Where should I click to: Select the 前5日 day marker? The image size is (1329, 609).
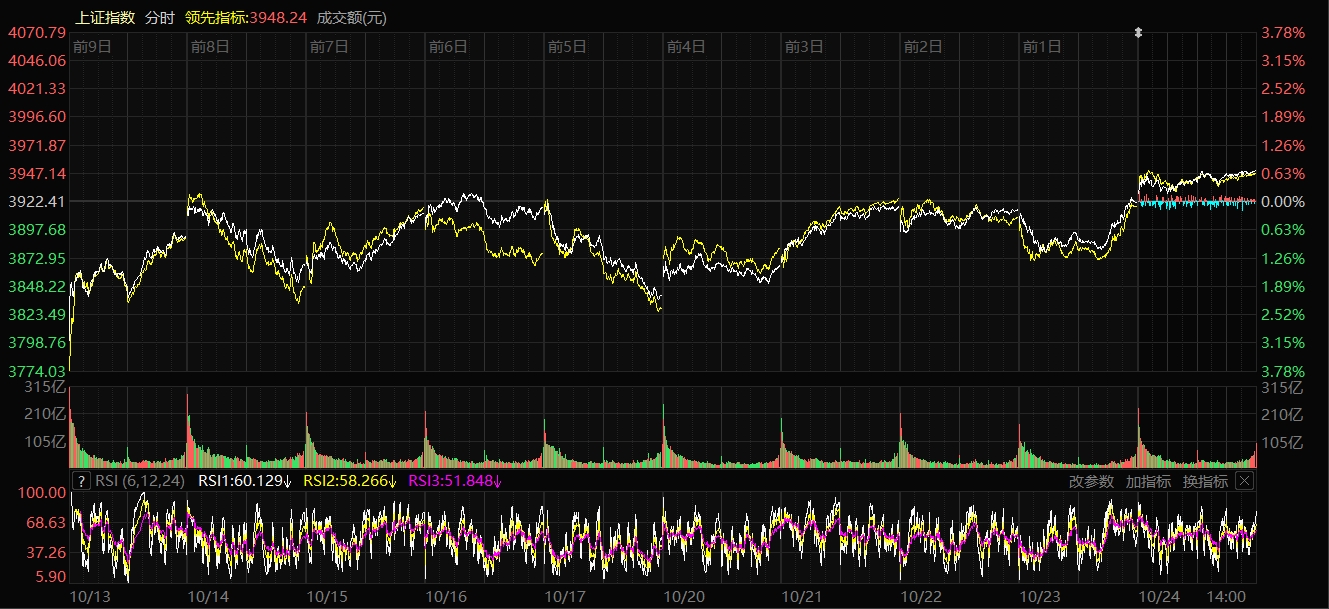(x=567, y=46)
